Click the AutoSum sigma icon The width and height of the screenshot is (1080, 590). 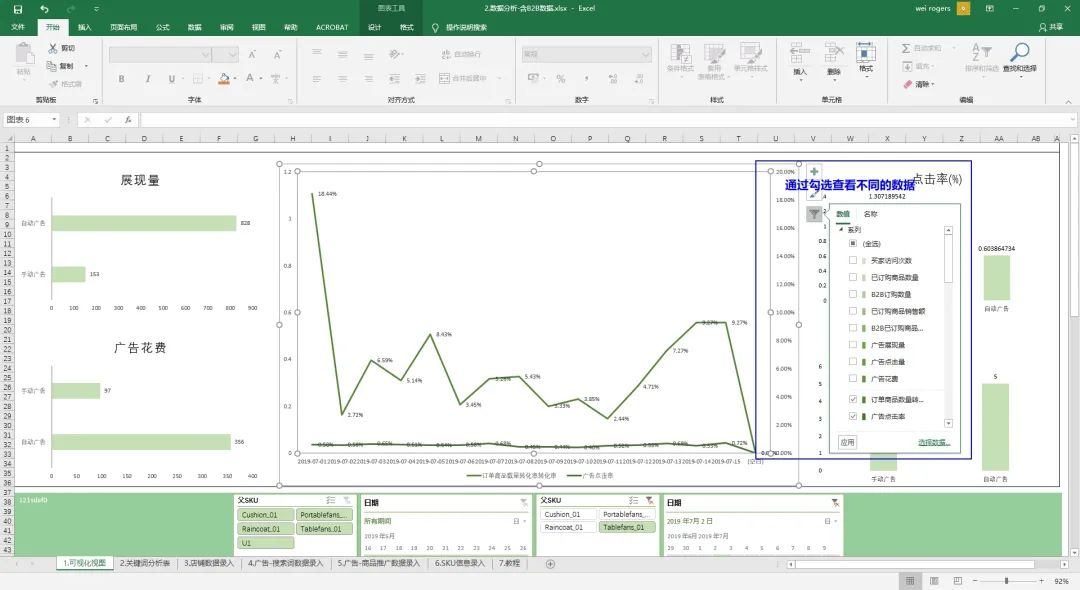point(906,48)
